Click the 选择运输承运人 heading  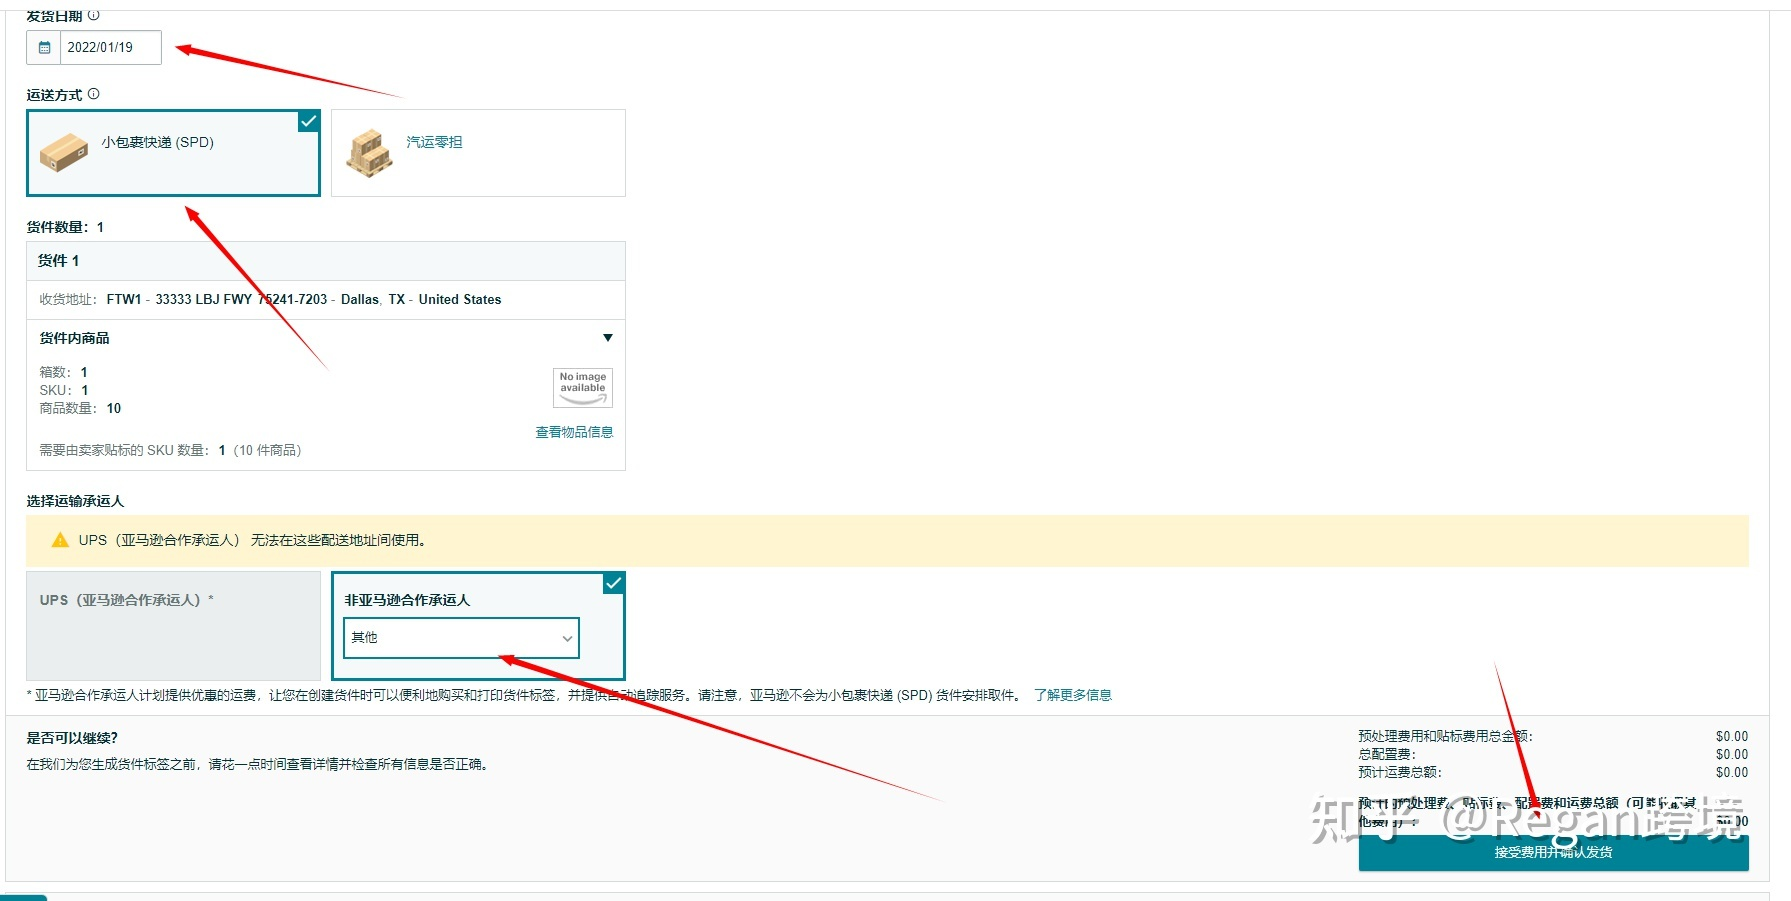75,501
